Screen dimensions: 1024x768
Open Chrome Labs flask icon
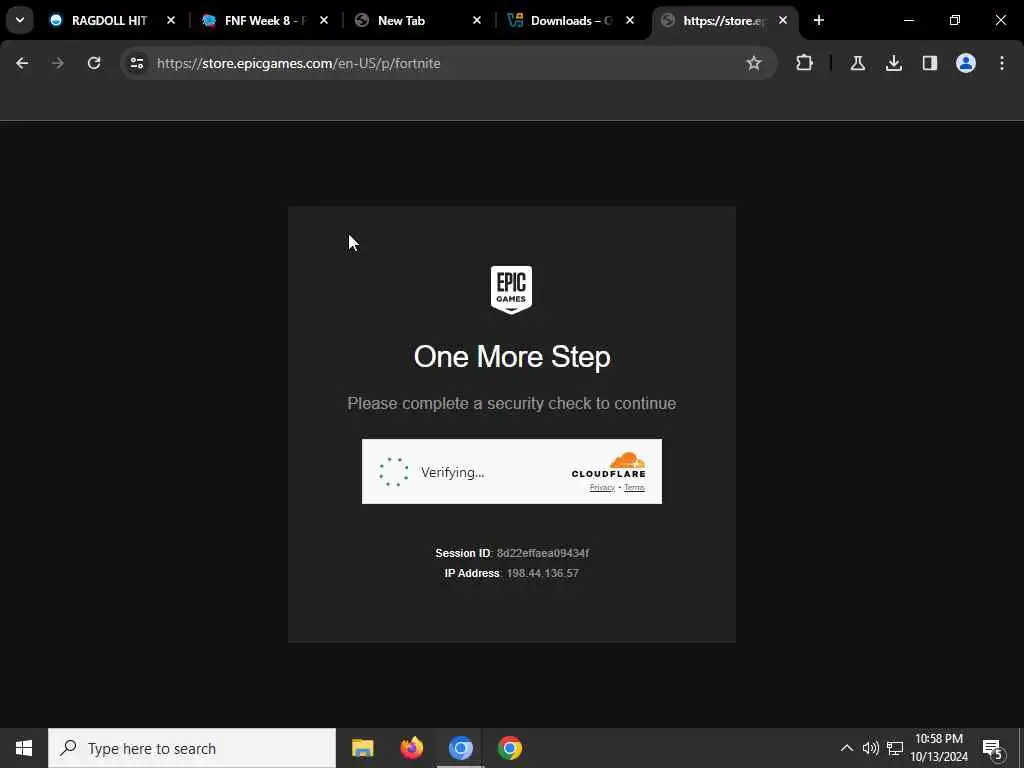click(x=857, y=63)
